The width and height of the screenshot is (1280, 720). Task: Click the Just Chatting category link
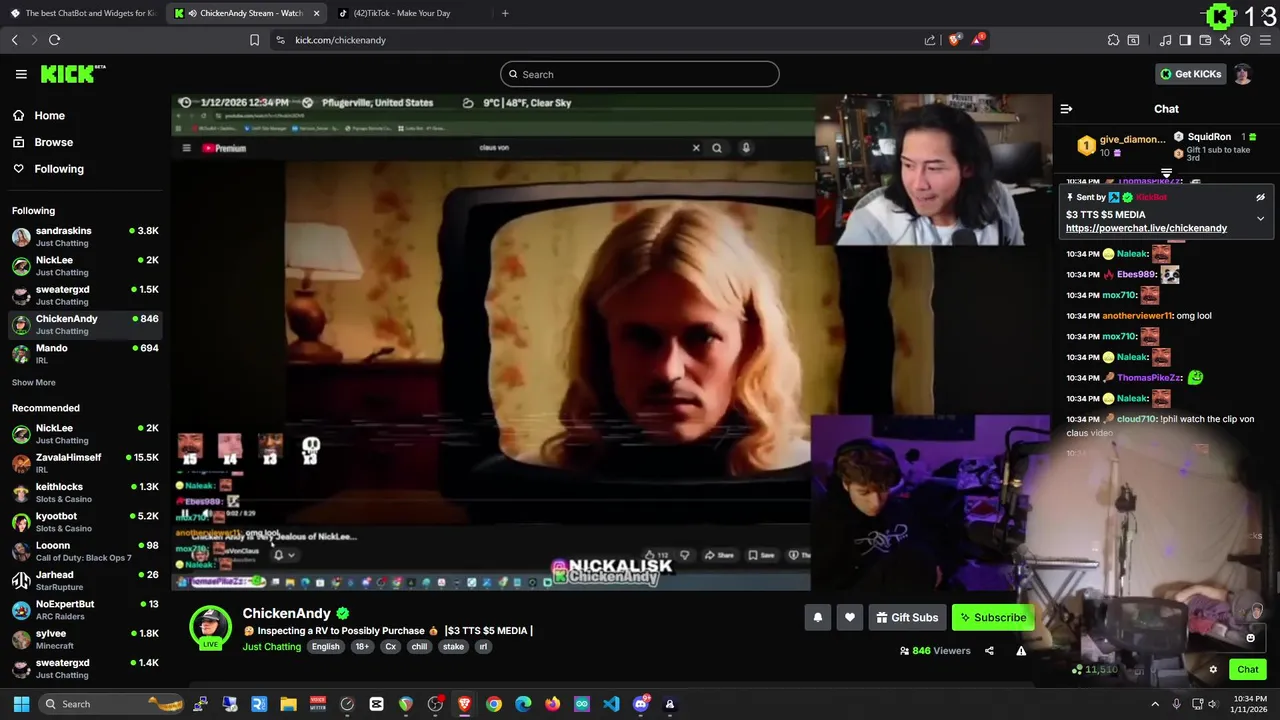coord(271,647)
